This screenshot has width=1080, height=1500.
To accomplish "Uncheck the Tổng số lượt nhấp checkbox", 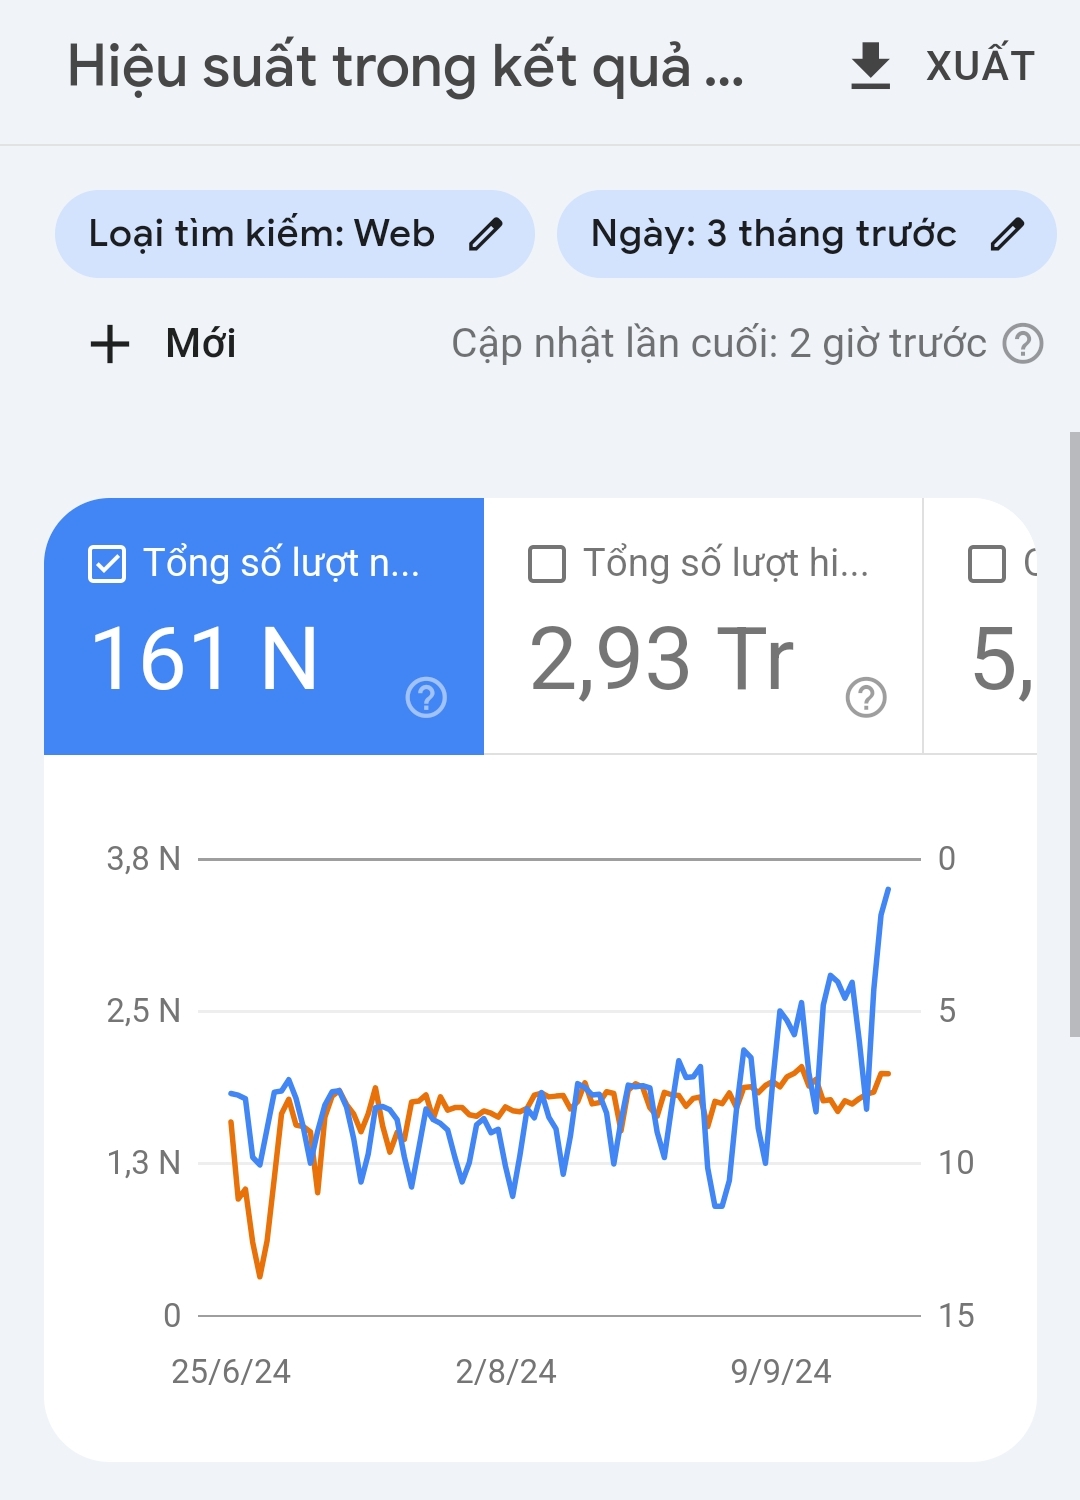I will [107, 564].
